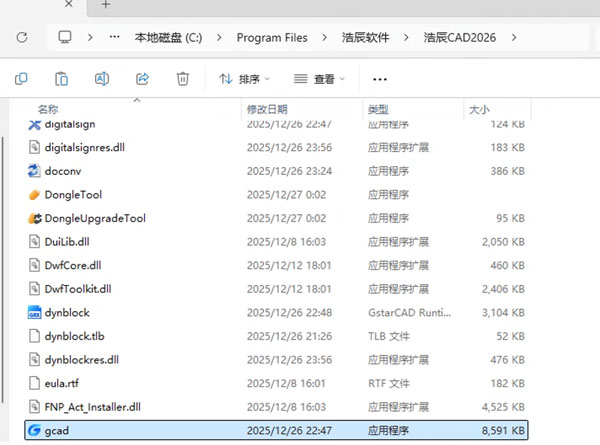
Task: Expand chevron after the monitor icon
Action: tap(90, 37)
